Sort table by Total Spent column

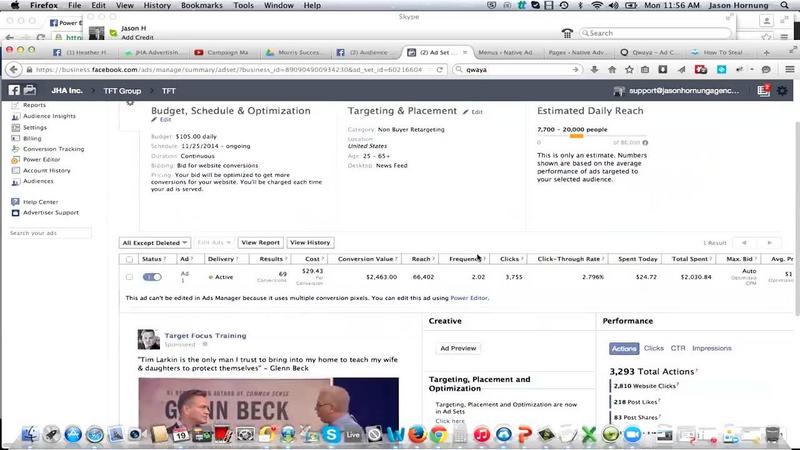[689, 259]
